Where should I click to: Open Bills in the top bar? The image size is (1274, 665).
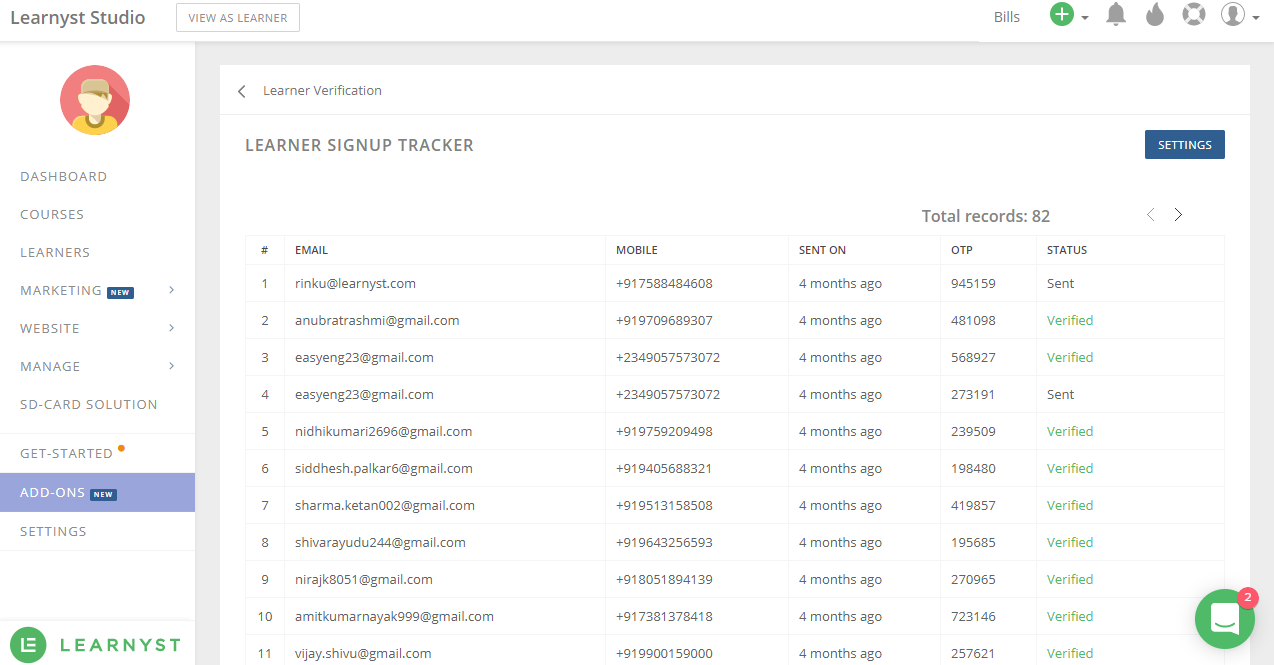tap(1007, 17)
